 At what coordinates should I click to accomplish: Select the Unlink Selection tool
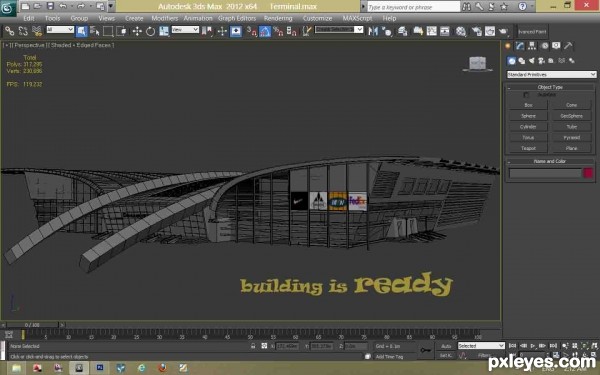point(23,31)
